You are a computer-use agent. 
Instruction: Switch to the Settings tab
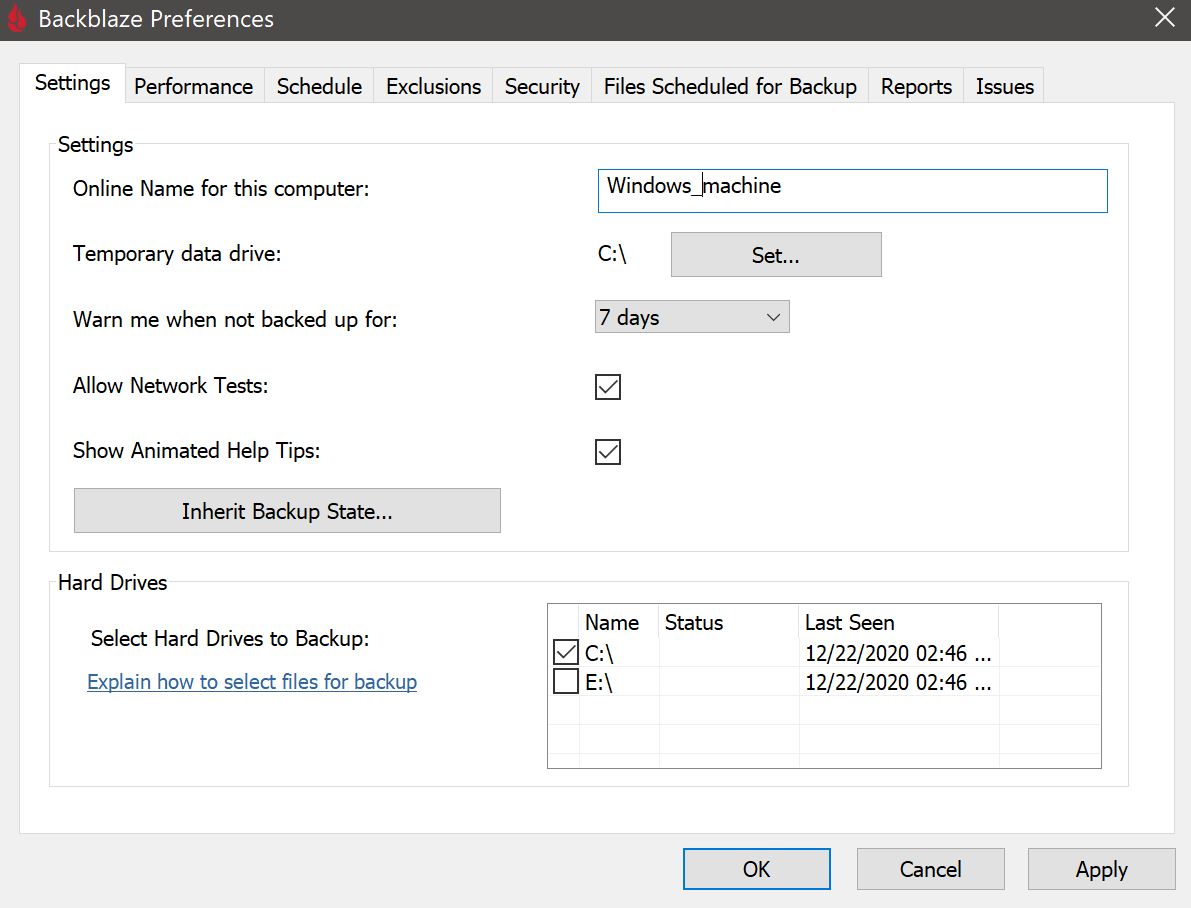point(73,83)
